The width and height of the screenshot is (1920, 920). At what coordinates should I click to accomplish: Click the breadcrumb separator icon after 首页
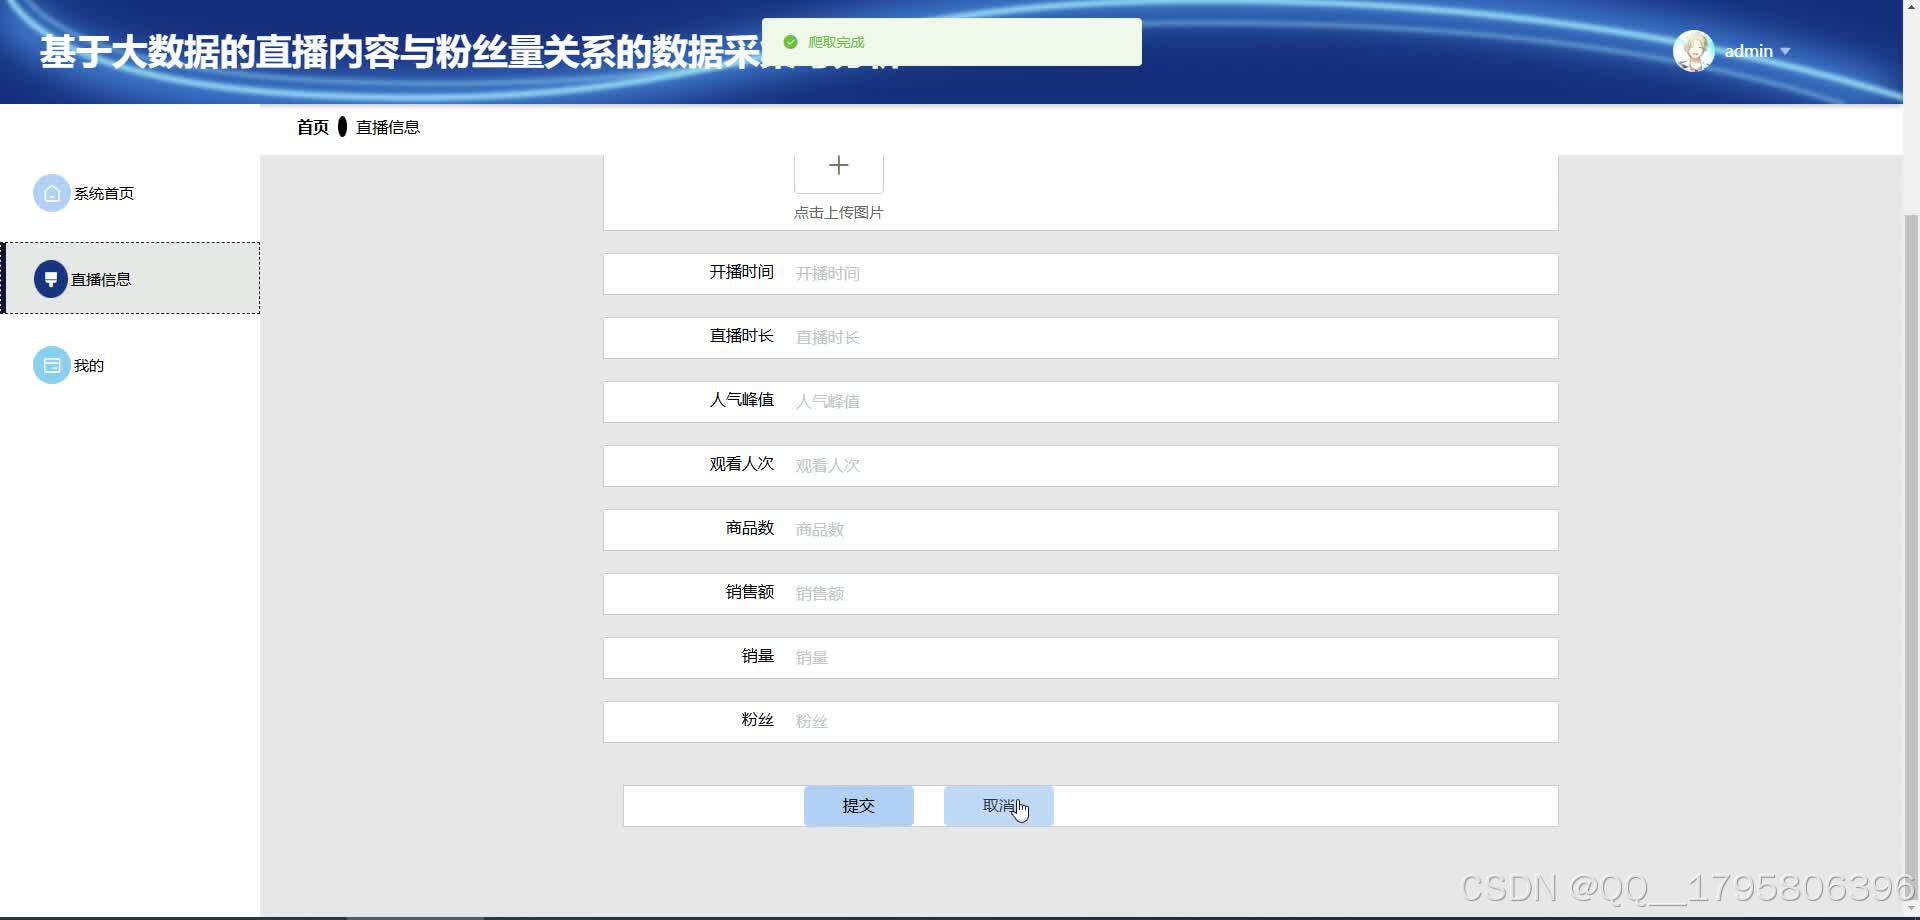point(343,127)
